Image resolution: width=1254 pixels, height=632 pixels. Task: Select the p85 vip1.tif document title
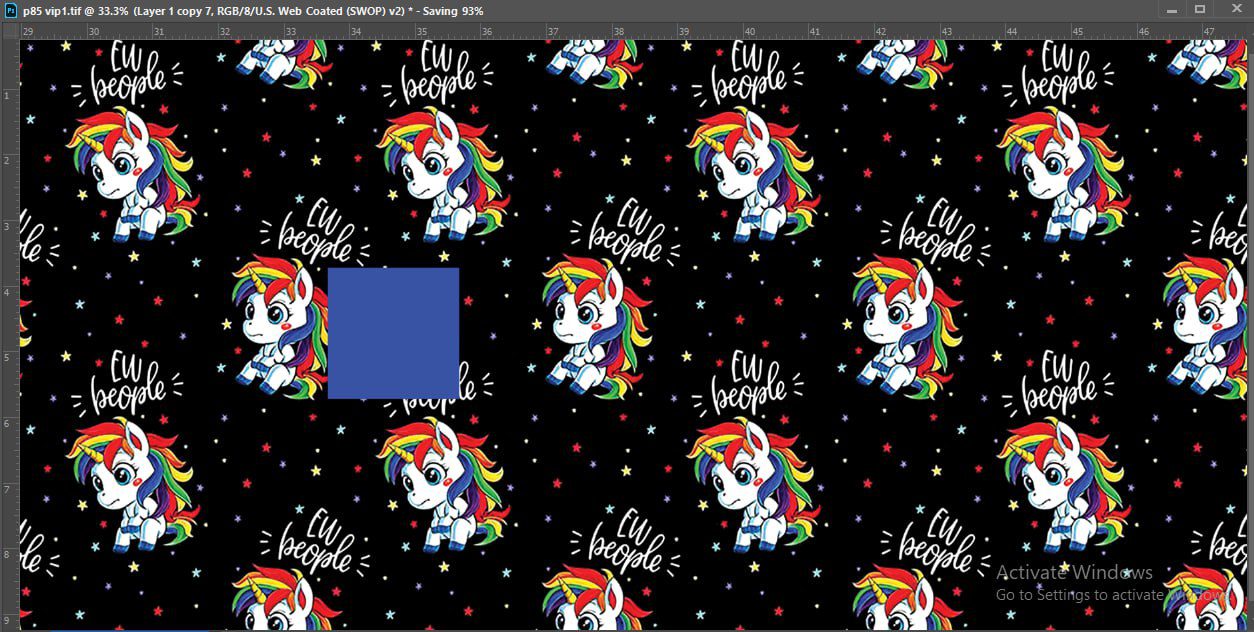tap(253, 10)
